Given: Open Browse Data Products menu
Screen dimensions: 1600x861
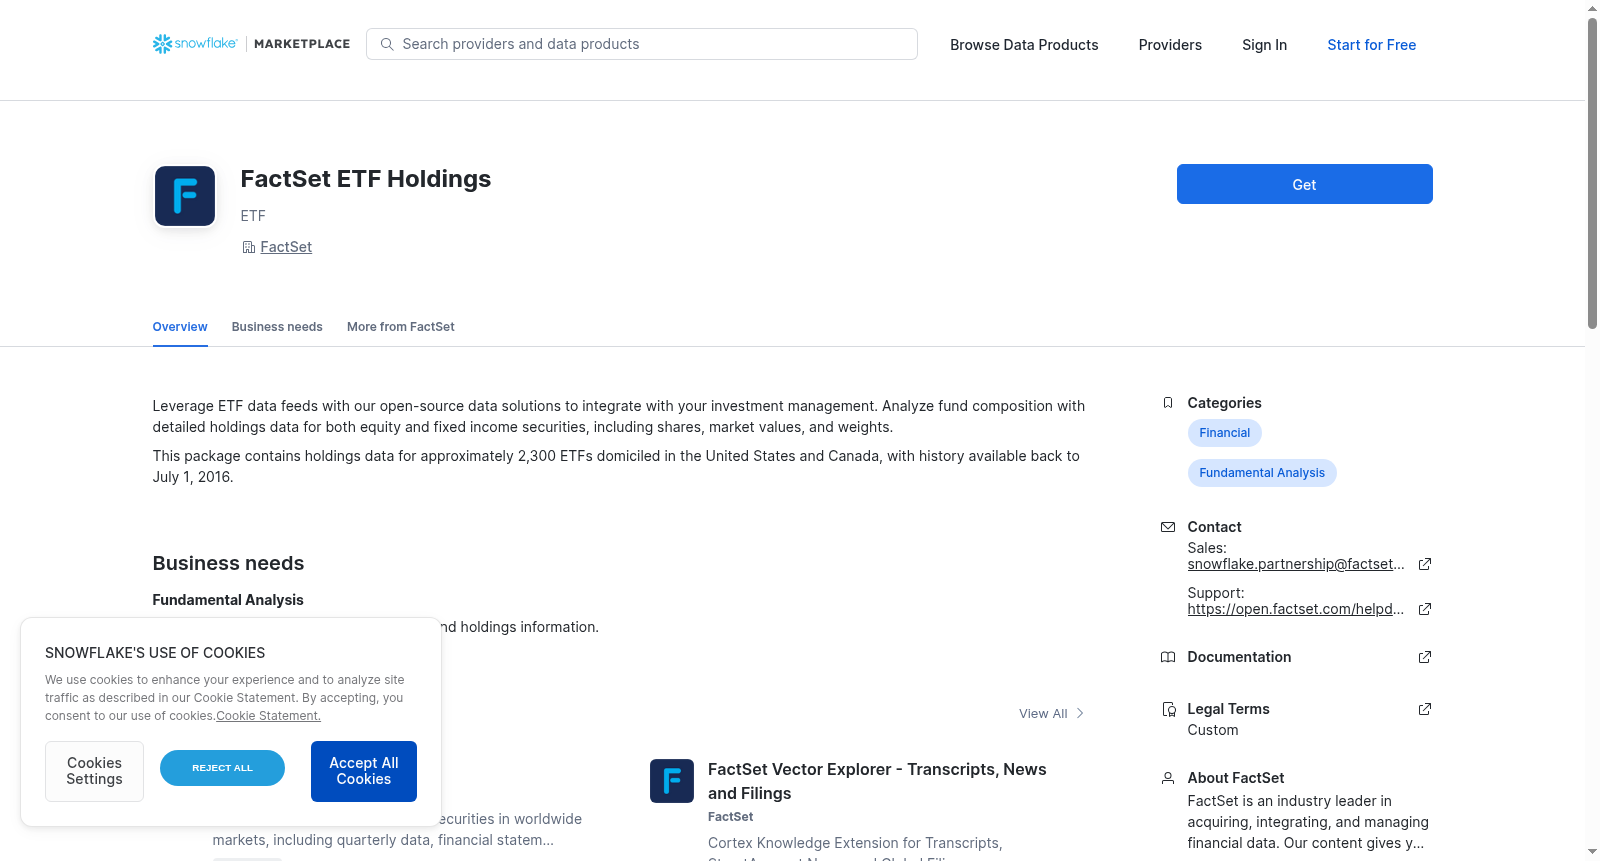Looking at the screenshot, I should (x=1024, y=45).
